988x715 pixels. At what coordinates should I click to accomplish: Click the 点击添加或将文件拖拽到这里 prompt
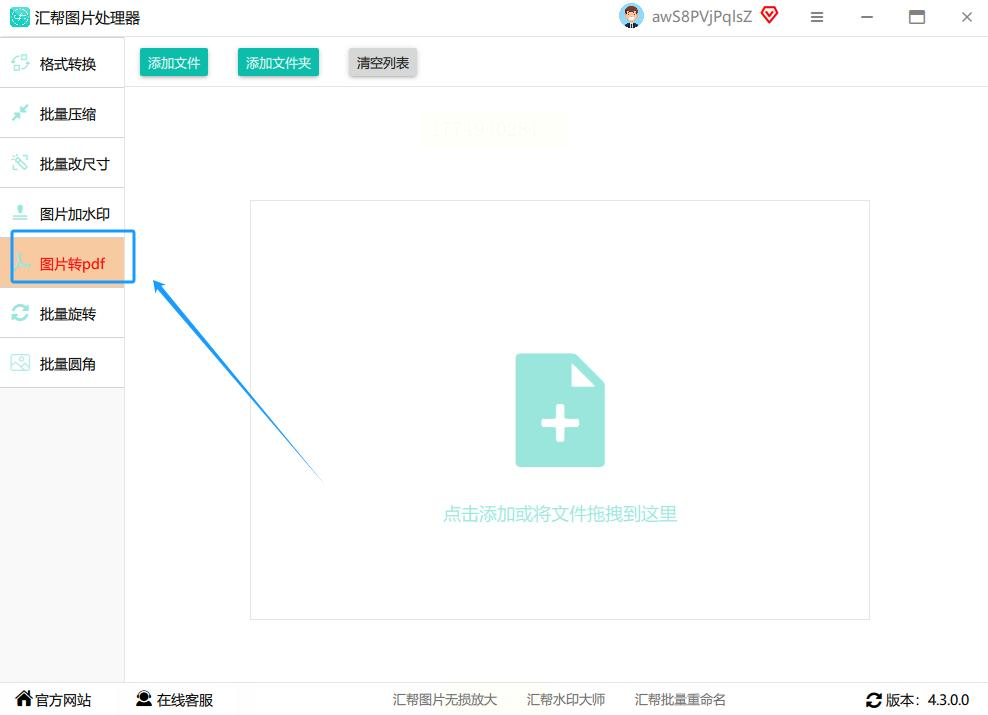point(560,514)
